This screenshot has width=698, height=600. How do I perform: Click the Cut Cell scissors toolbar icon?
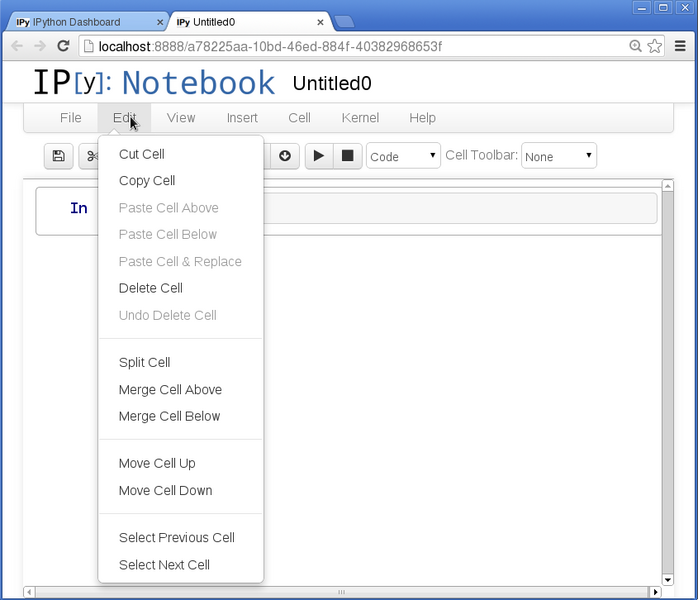pyautogui.click(x=90, y=156)
